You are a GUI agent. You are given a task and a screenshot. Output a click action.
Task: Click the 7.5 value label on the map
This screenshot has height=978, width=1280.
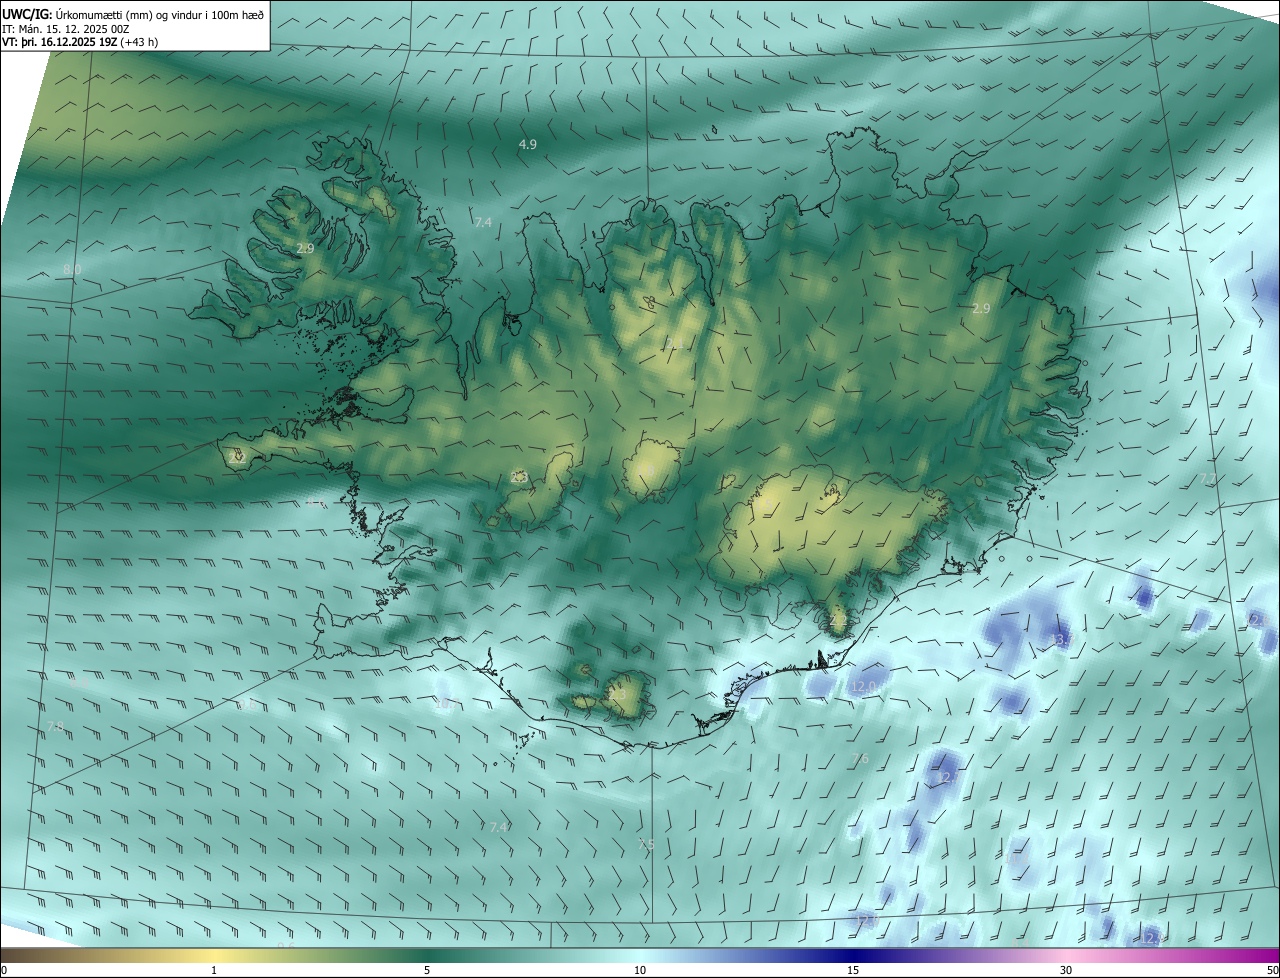(x=646, y=845)
